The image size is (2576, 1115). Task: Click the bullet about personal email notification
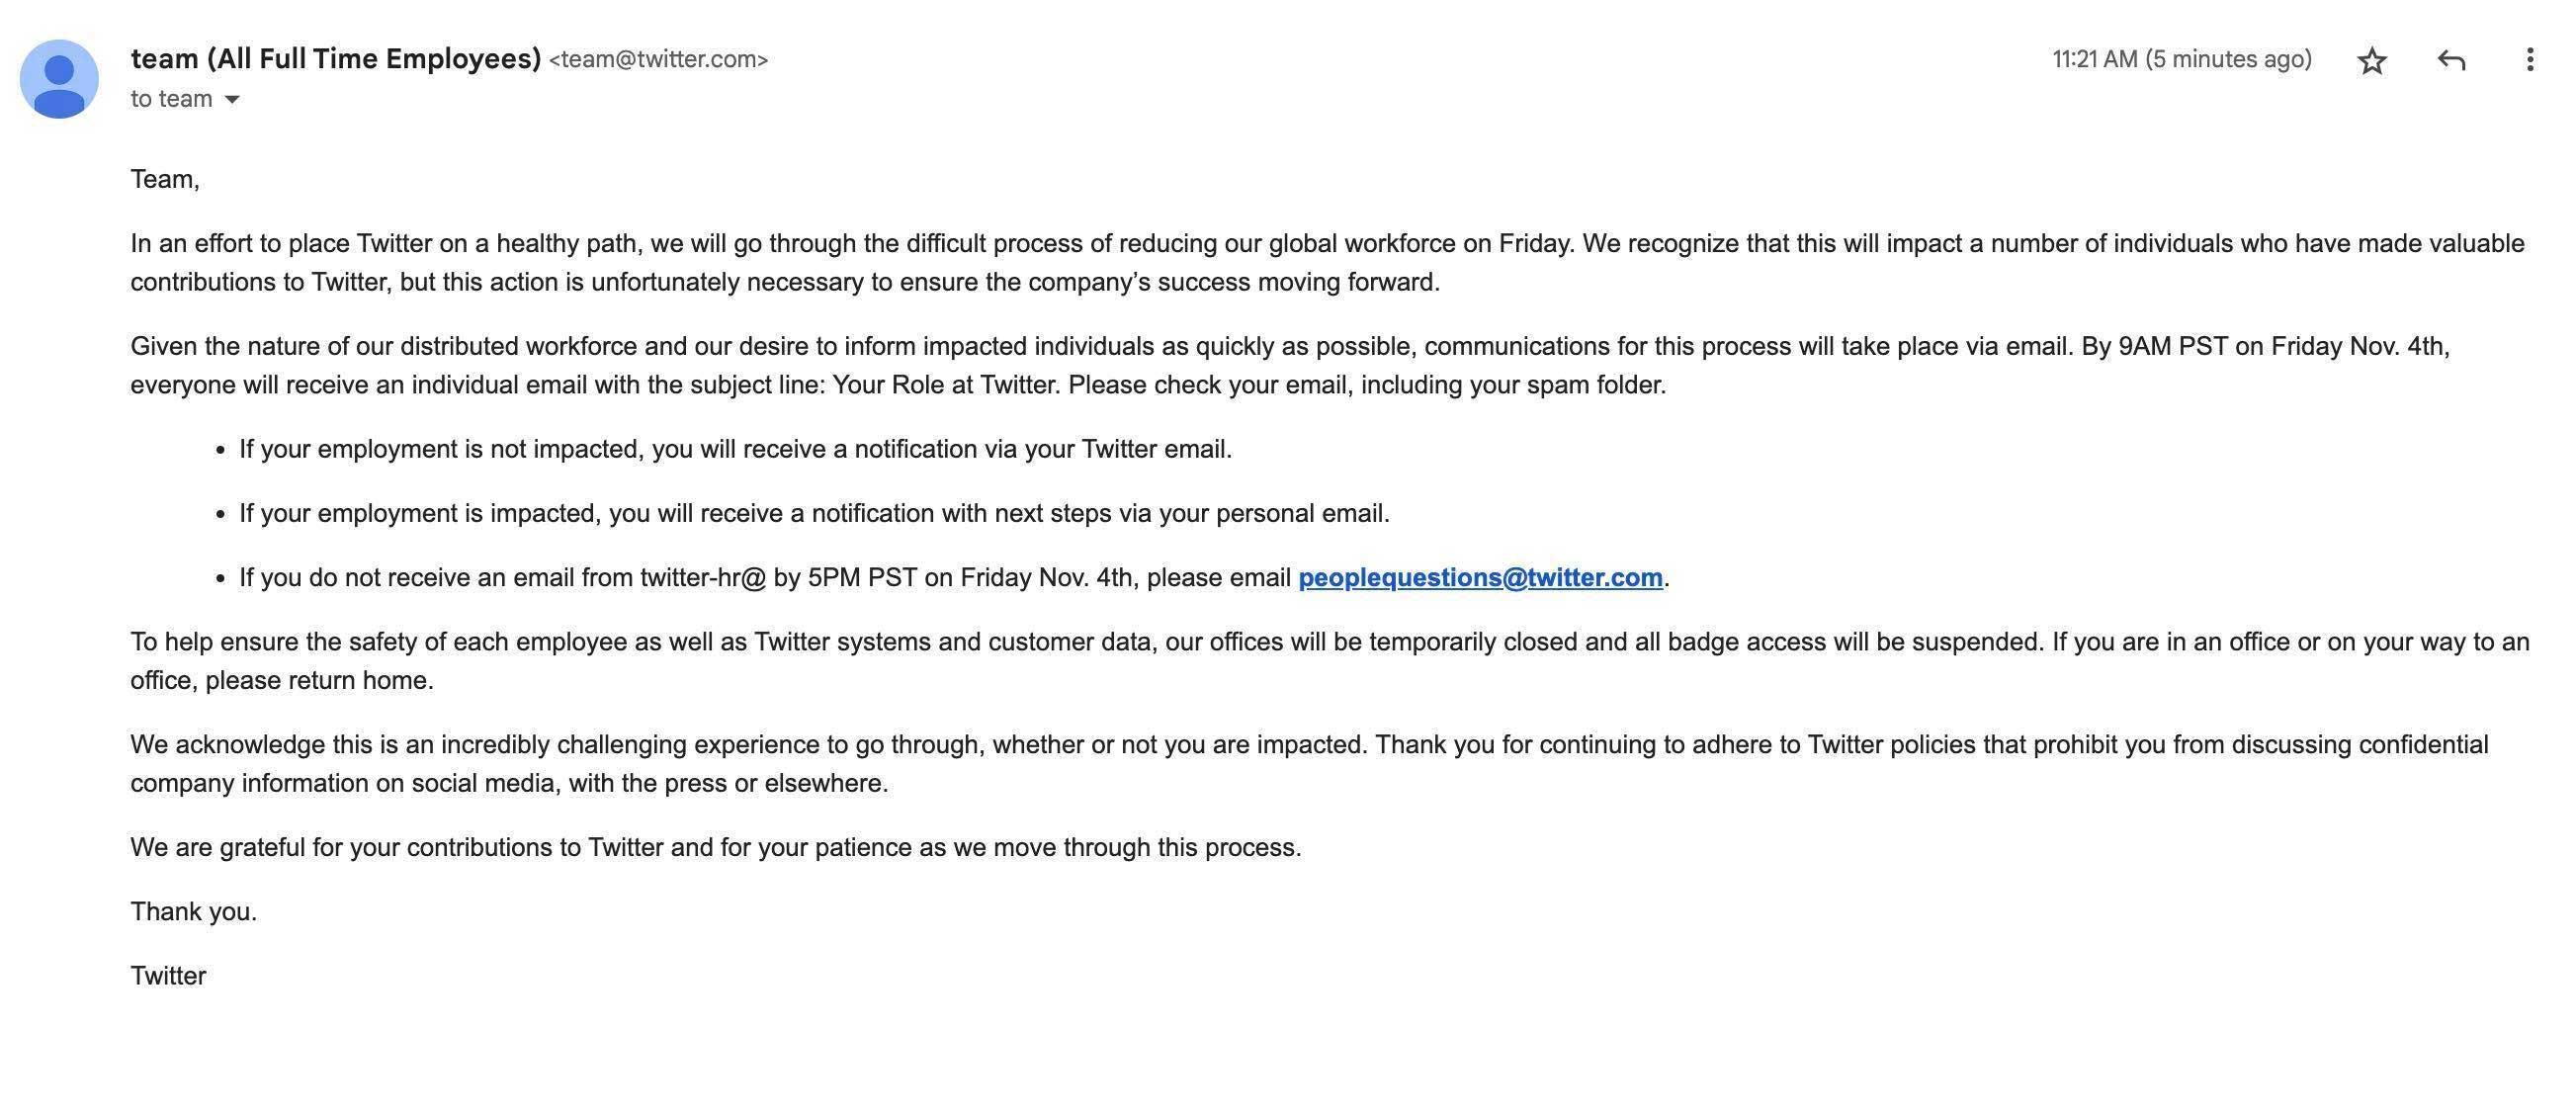coord(814,514)
